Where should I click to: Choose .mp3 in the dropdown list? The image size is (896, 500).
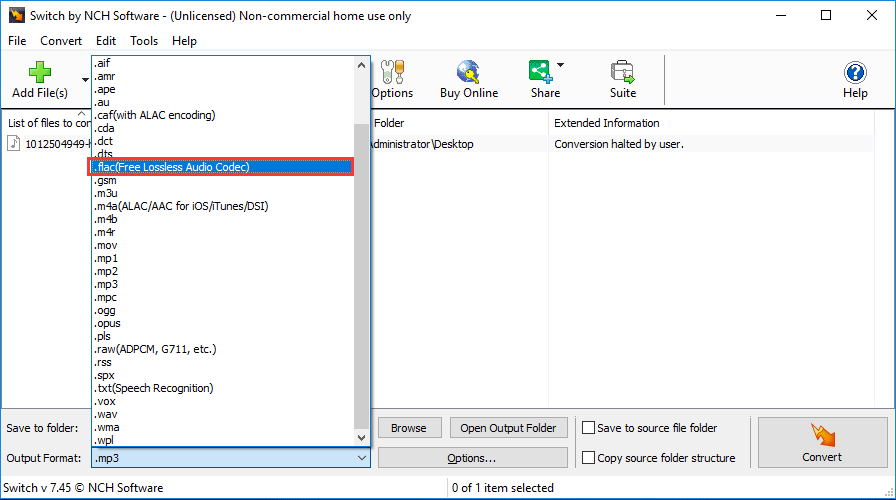[x=223, y=284]
